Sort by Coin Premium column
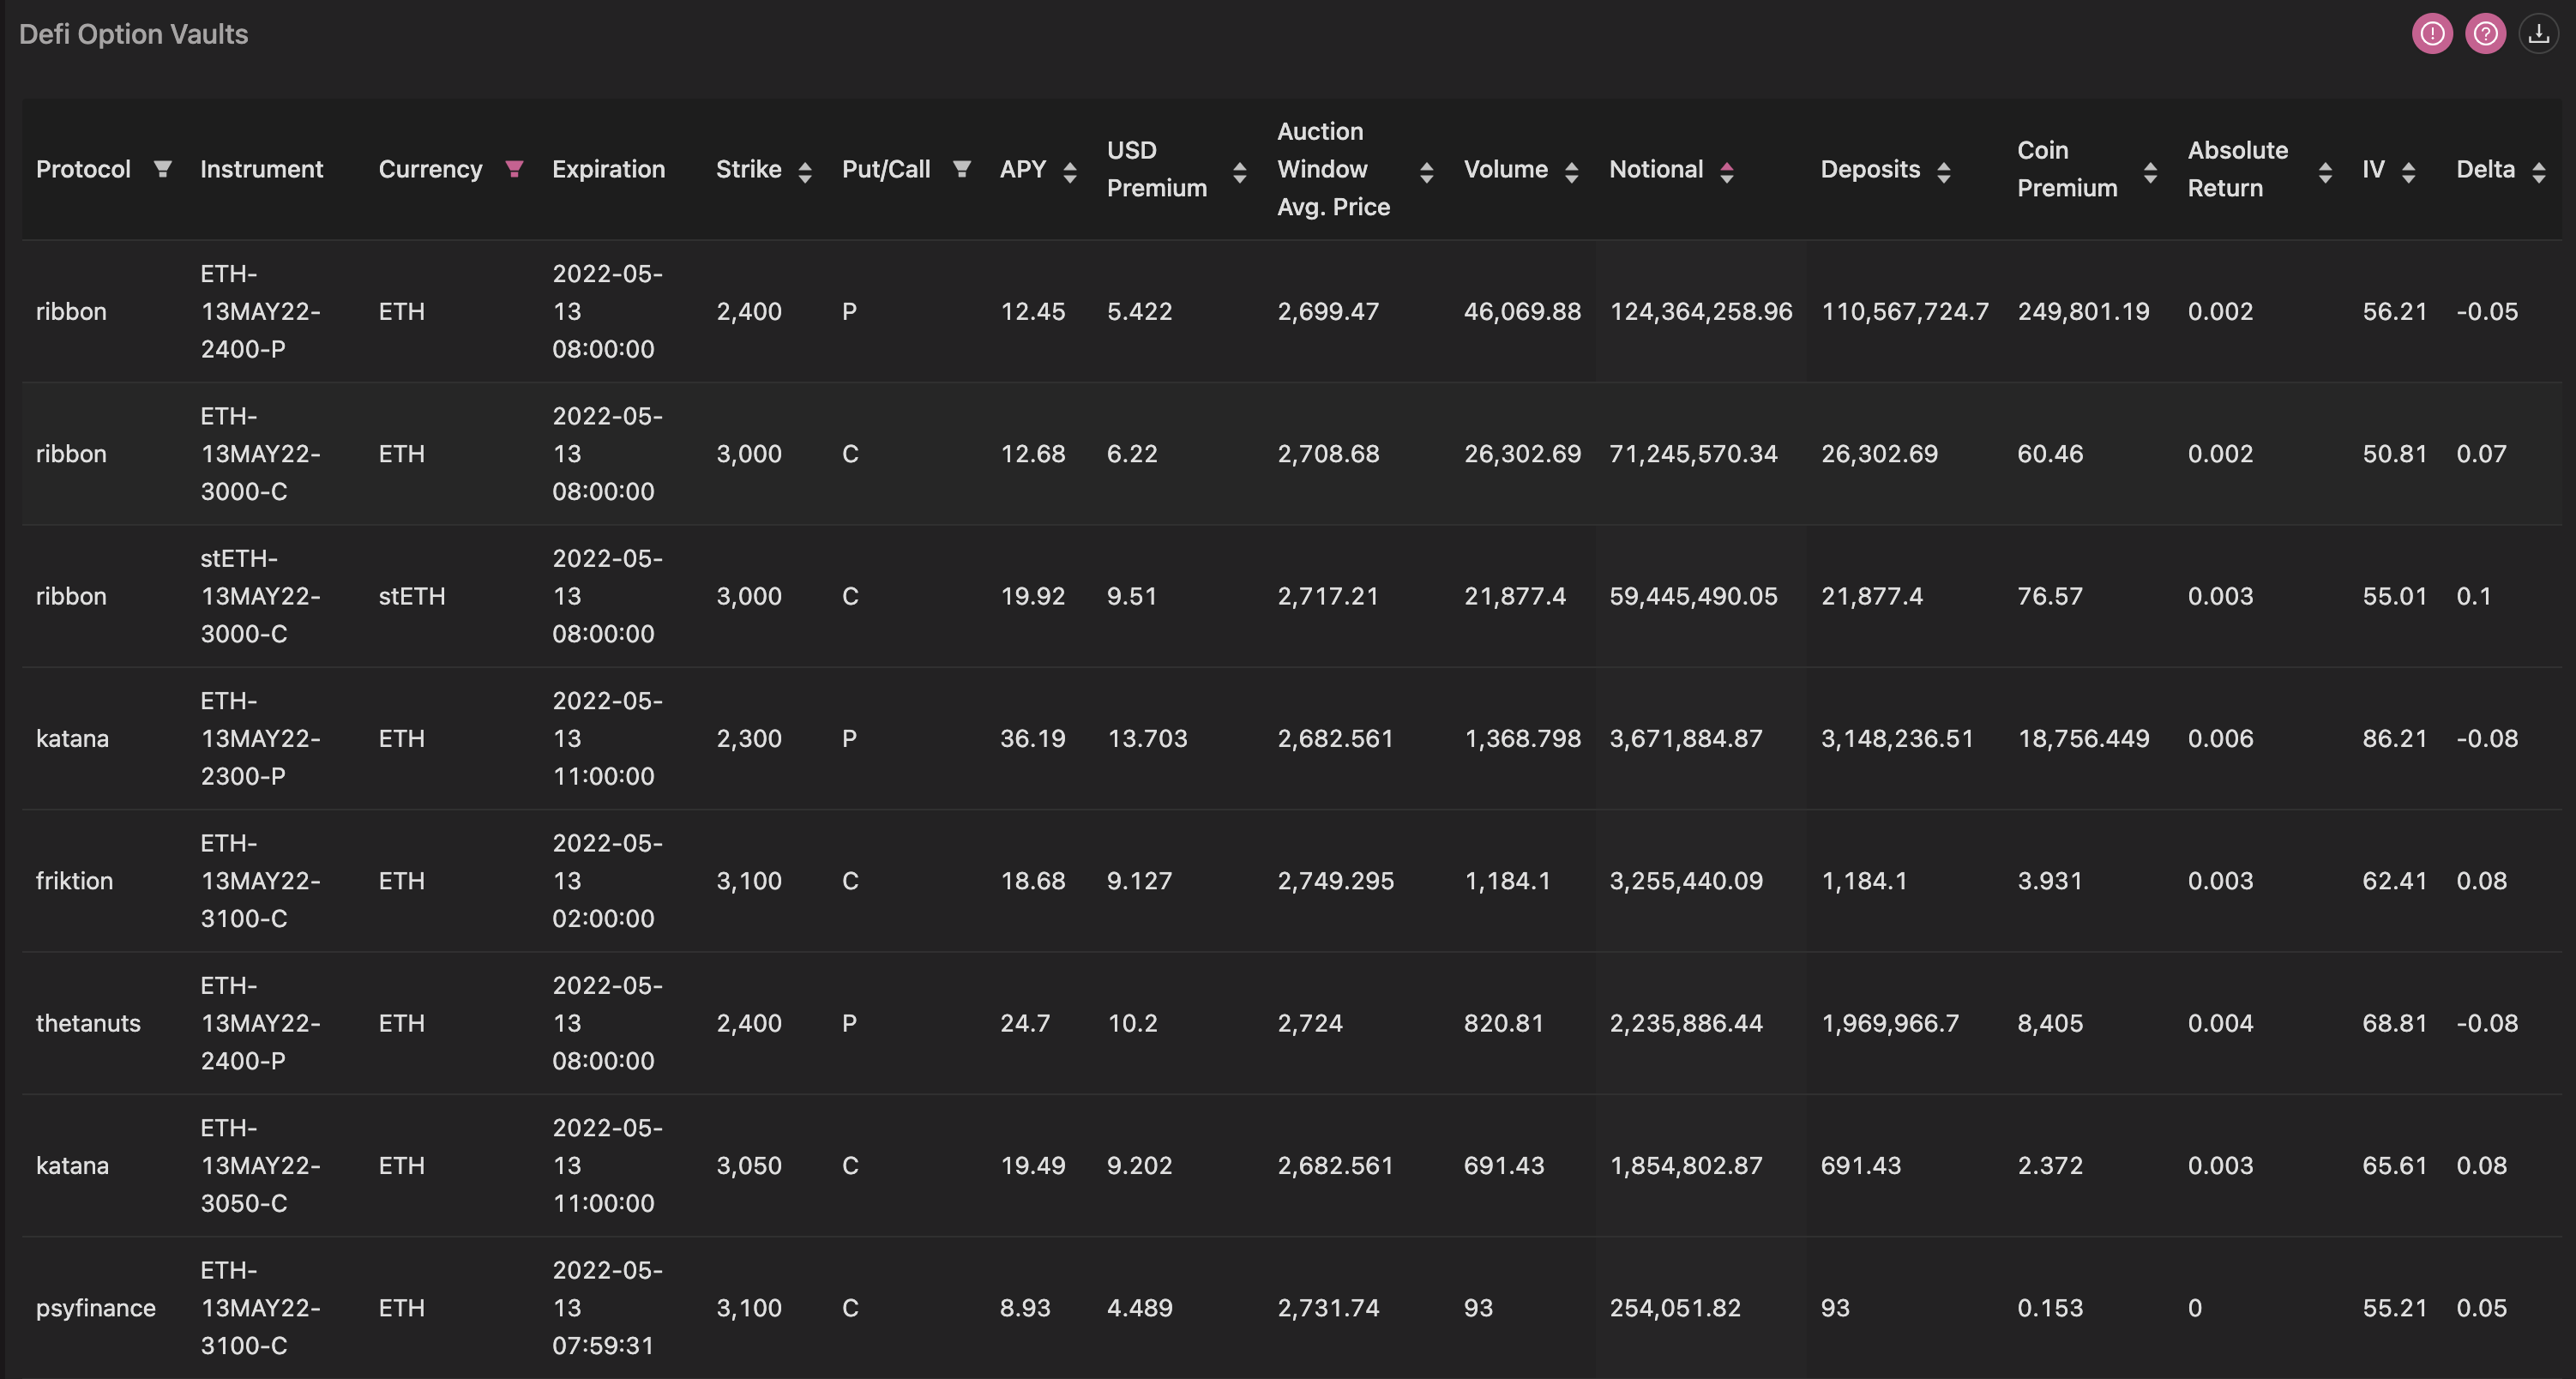 [x=2150, y=172]
